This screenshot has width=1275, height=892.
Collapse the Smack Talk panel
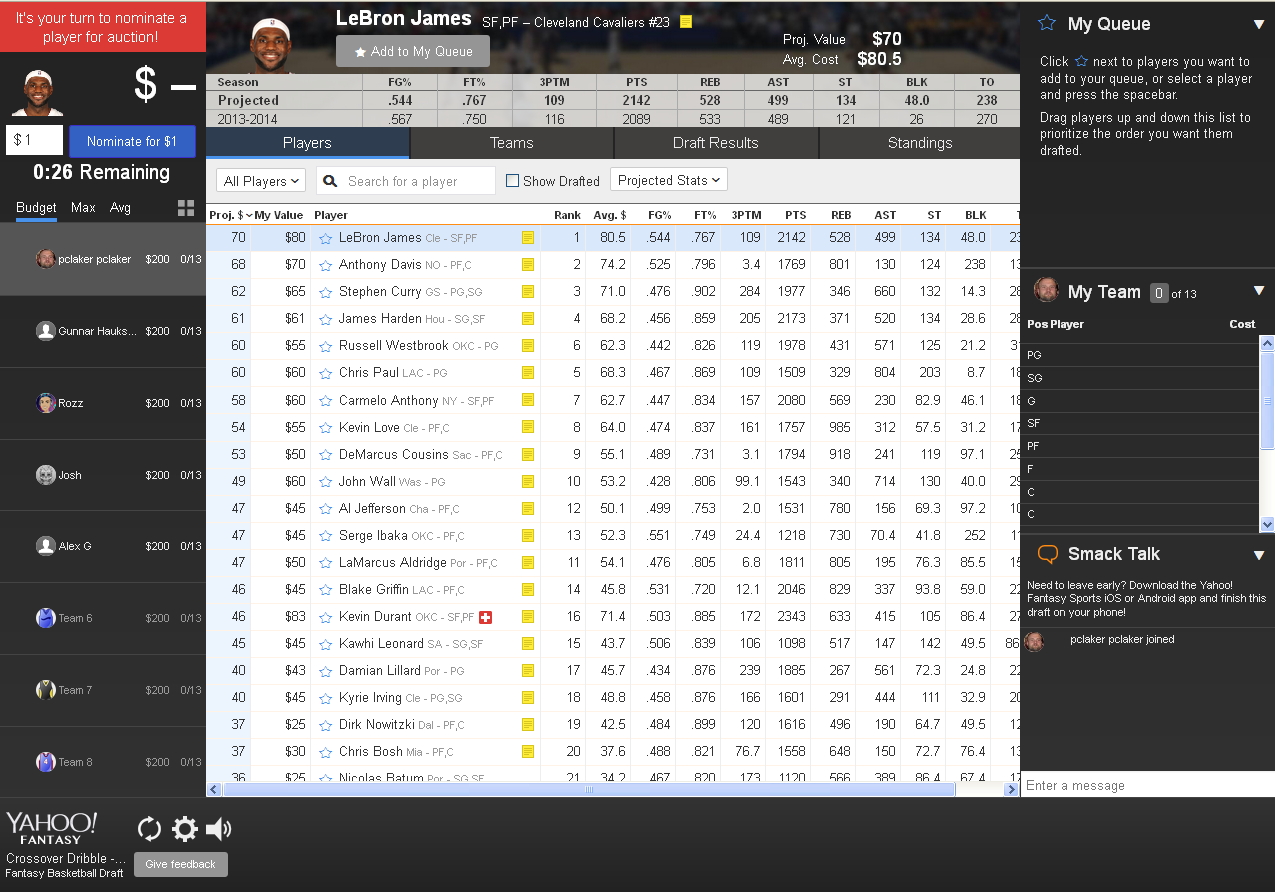point(1259,555)
